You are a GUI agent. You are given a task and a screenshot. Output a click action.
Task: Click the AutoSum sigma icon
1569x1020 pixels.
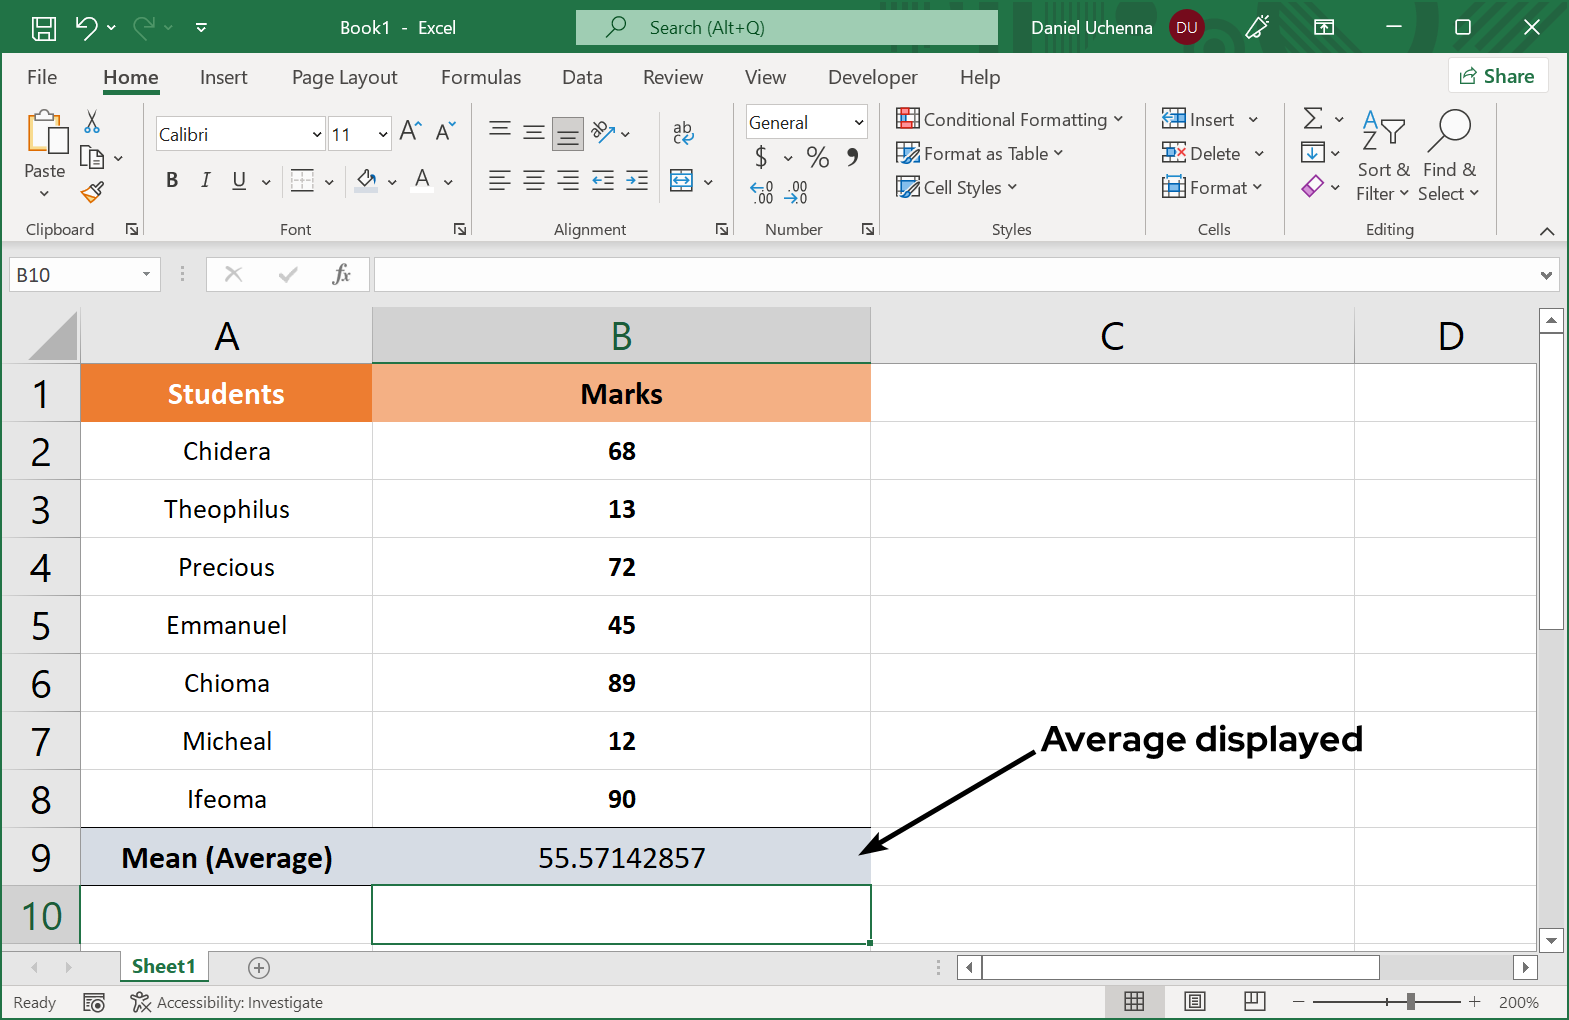pyautogui.click(x=1313, y=119)
